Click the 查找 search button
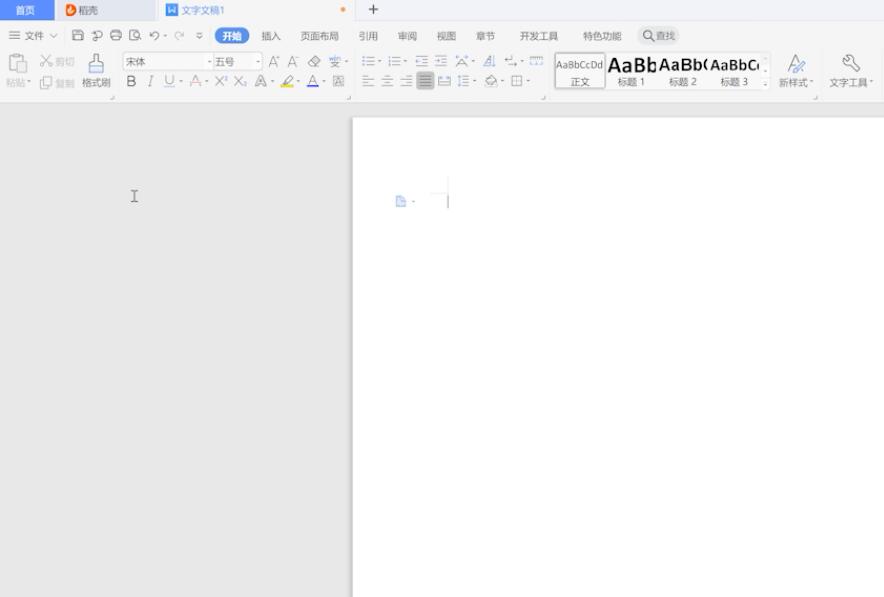Screen dimensions: 884x597 (658, 36)
